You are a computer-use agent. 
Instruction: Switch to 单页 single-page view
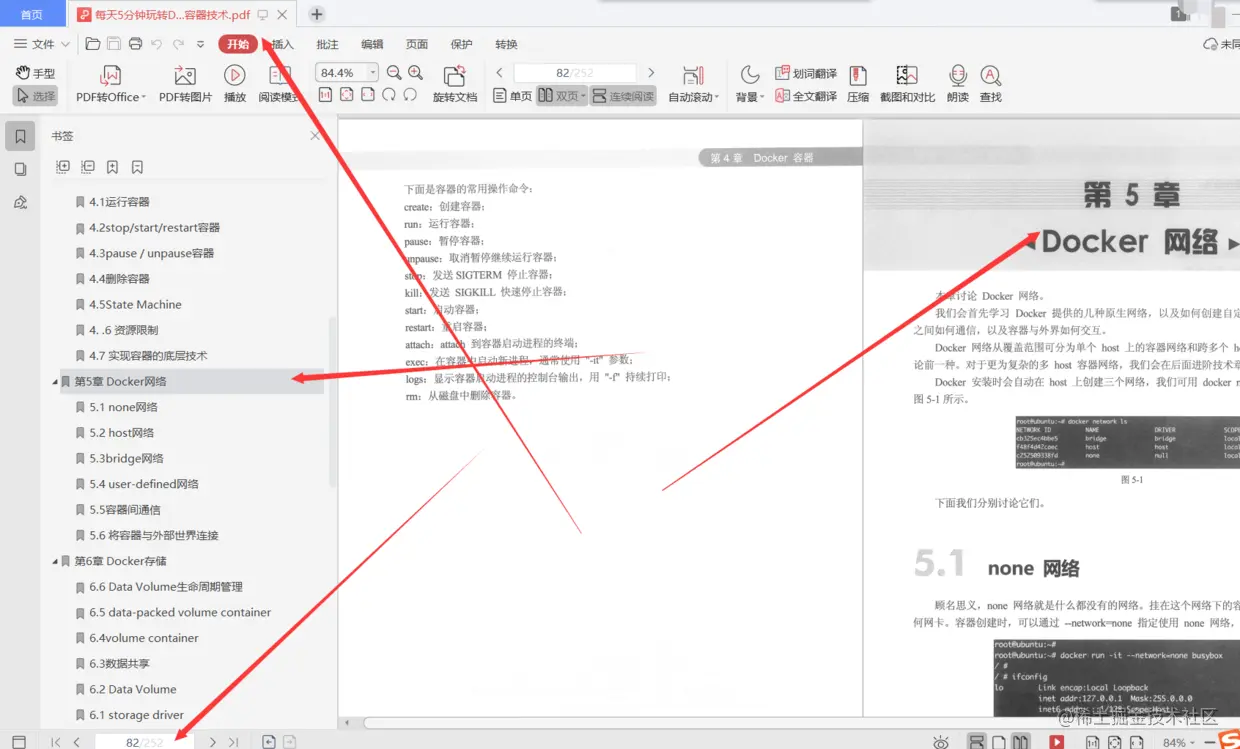512,96
